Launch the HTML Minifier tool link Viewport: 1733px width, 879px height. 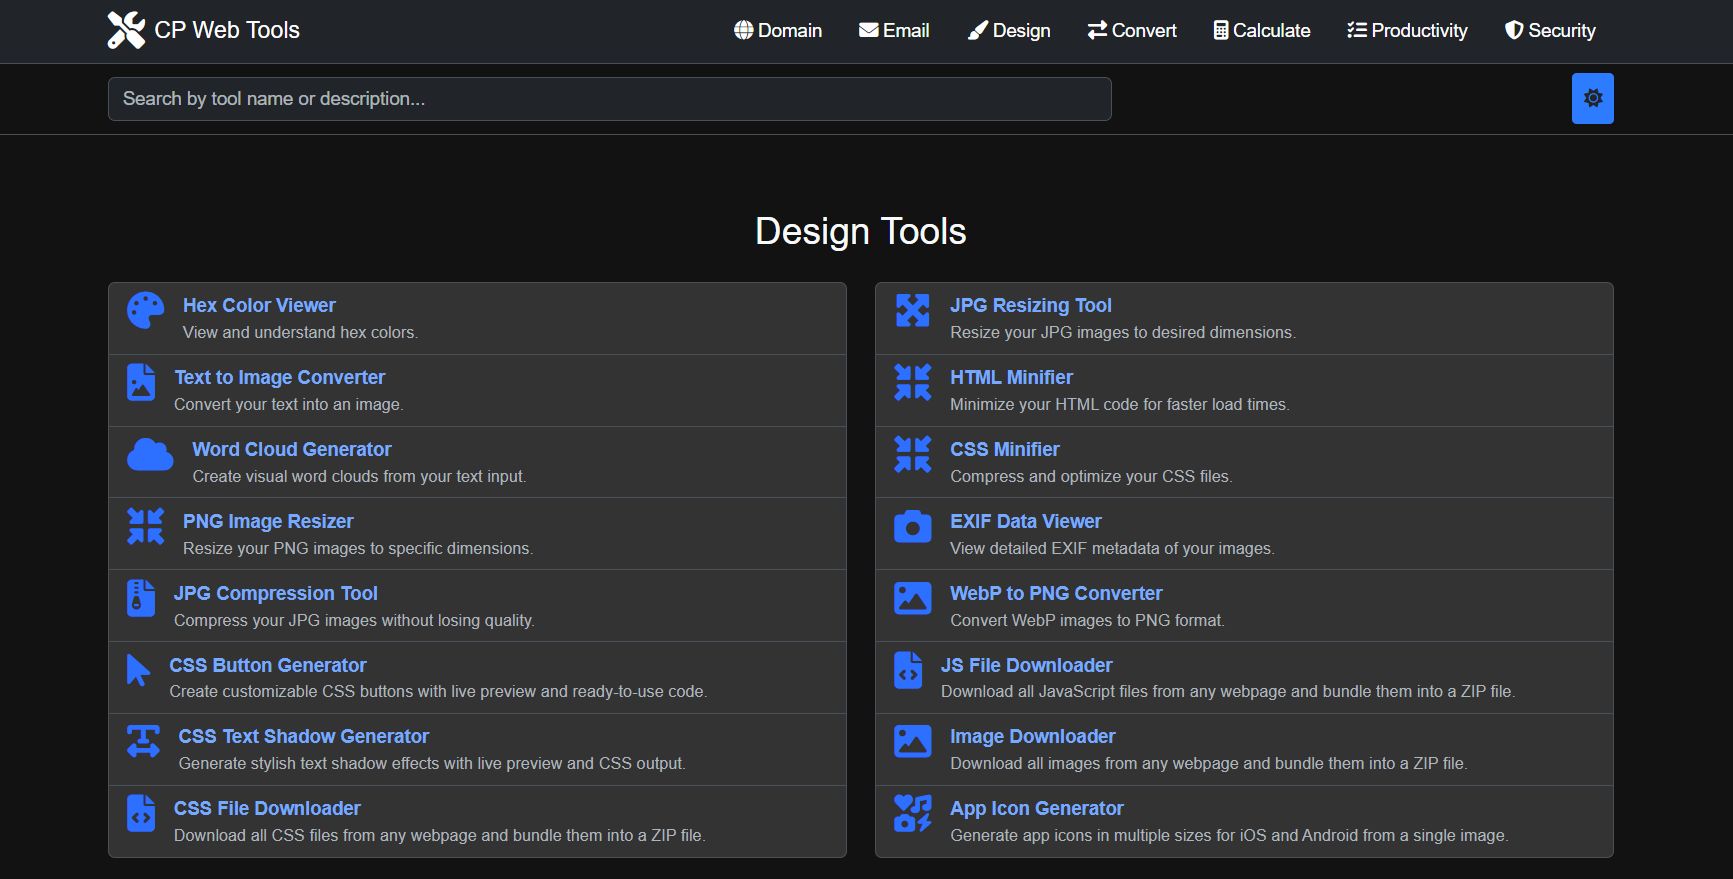(x=1011, y=377)
